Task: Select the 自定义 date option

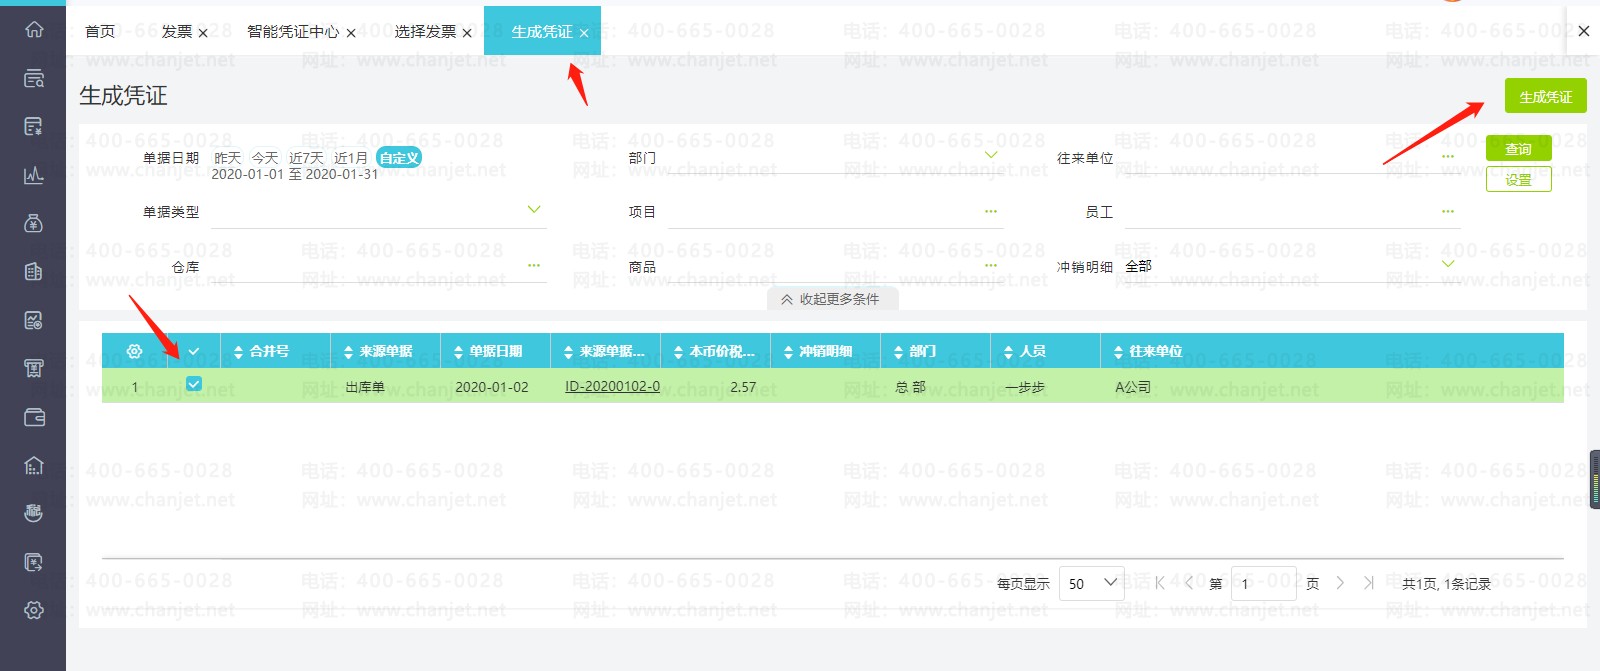Action: point(399,158)
